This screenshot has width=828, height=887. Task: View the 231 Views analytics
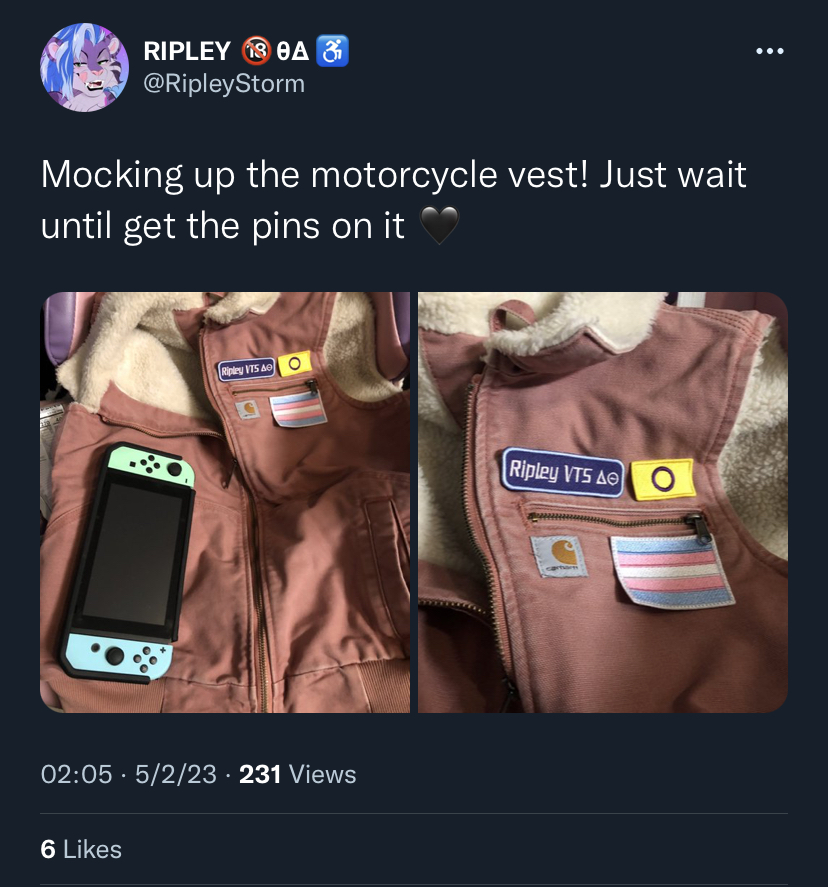point(297,774)
